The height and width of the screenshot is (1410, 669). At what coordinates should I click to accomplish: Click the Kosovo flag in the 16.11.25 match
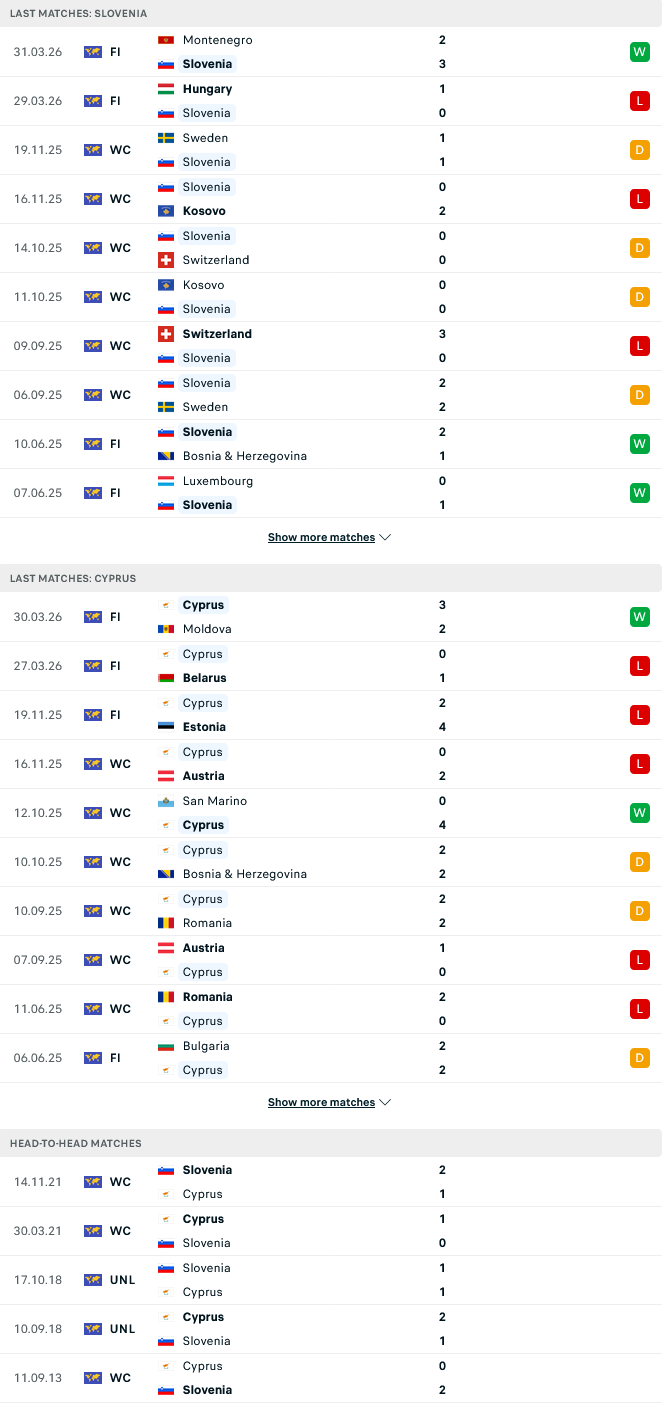(166, 211)
